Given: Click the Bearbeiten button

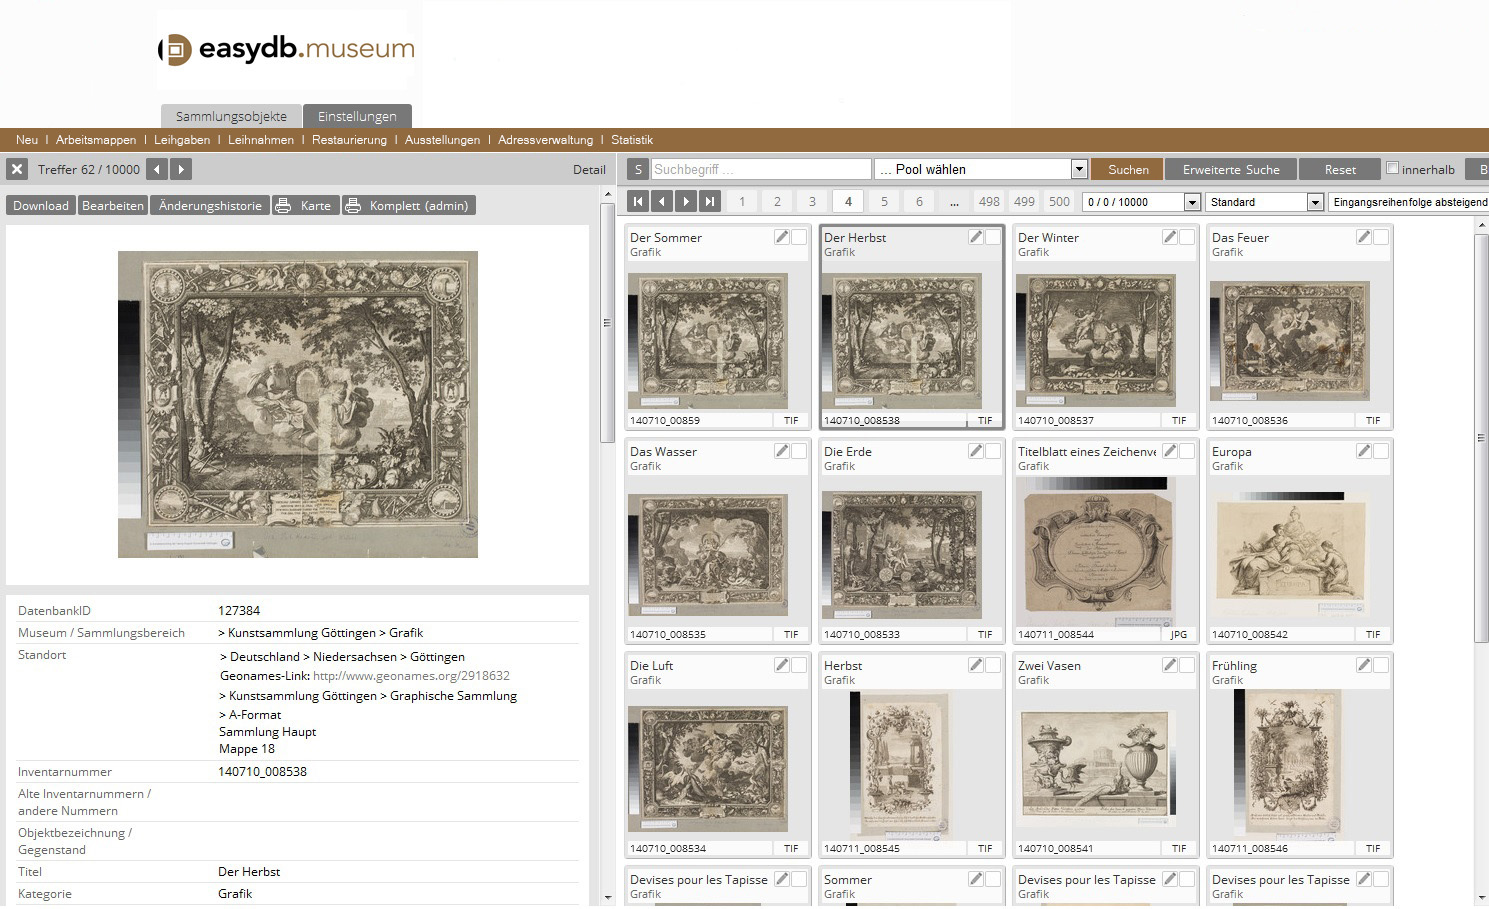Looking at the screenshot, I should (x=113, y=205).
